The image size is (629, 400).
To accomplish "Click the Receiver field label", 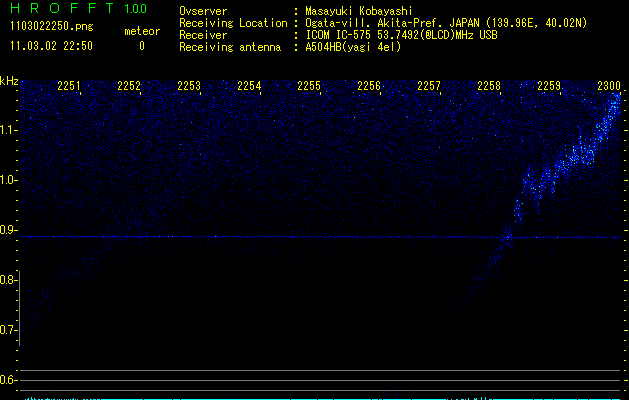I will 203,35.
